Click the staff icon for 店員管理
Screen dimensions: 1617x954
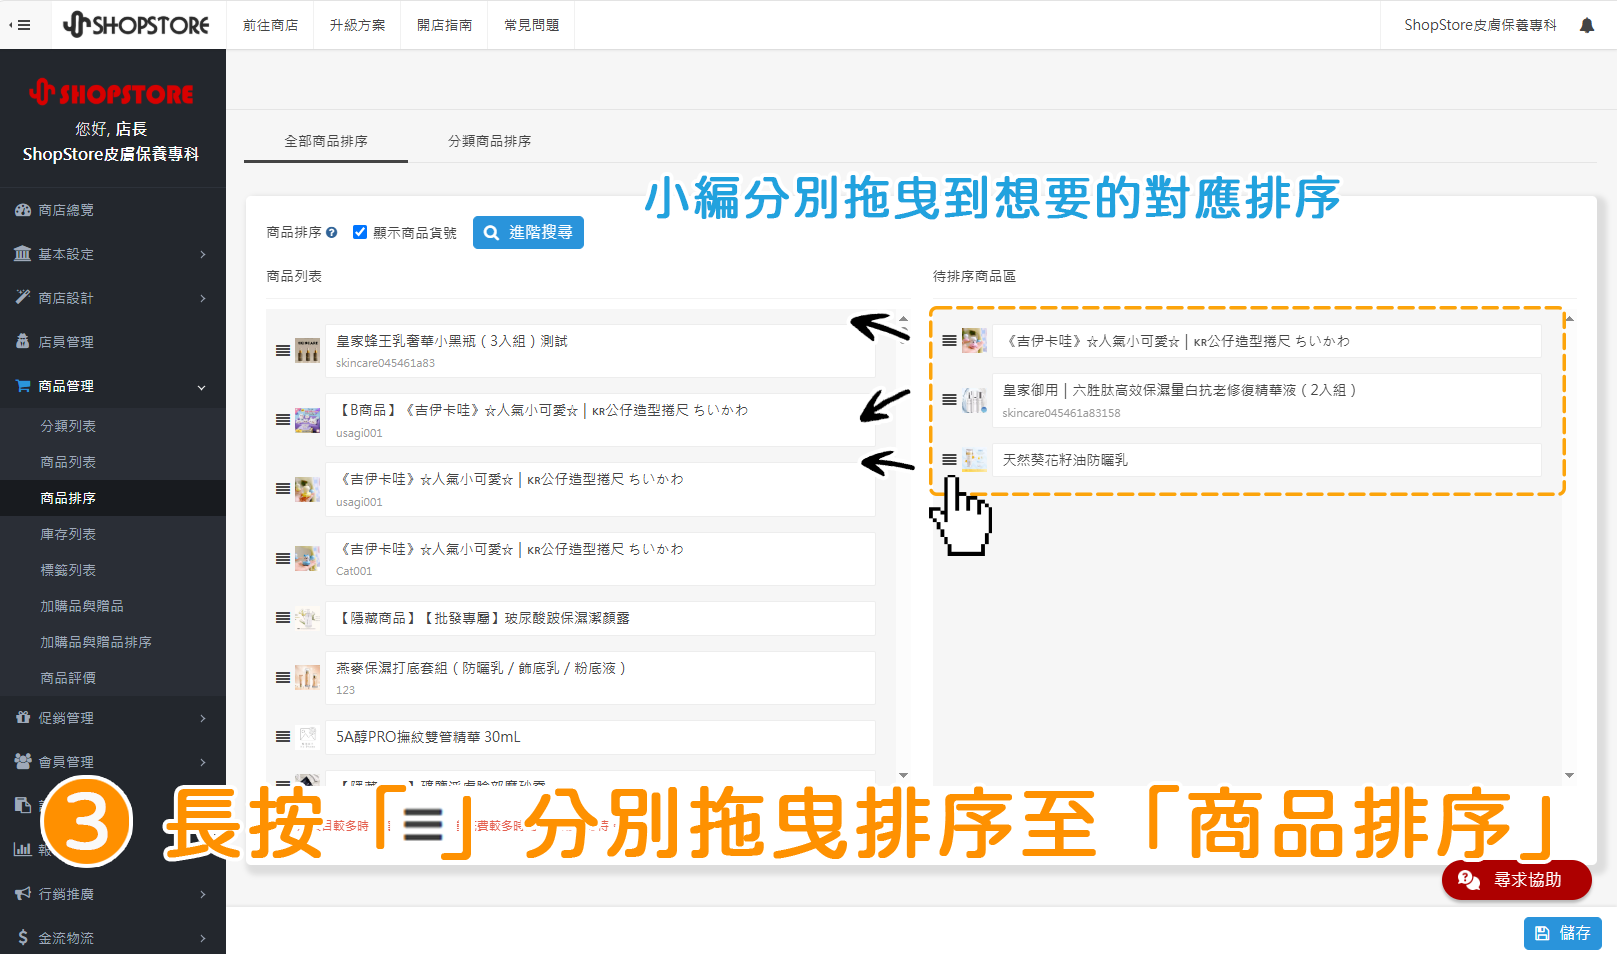tap(22, 341)
